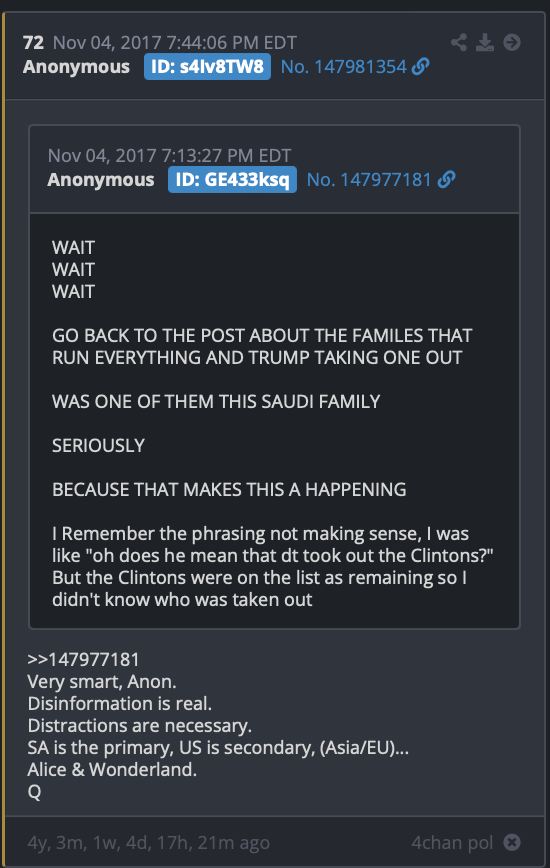Viewport: 550px width, 868px height.
Task: Click the quoted post 7:13:27 PM timestamp
Action: point(169,156)
